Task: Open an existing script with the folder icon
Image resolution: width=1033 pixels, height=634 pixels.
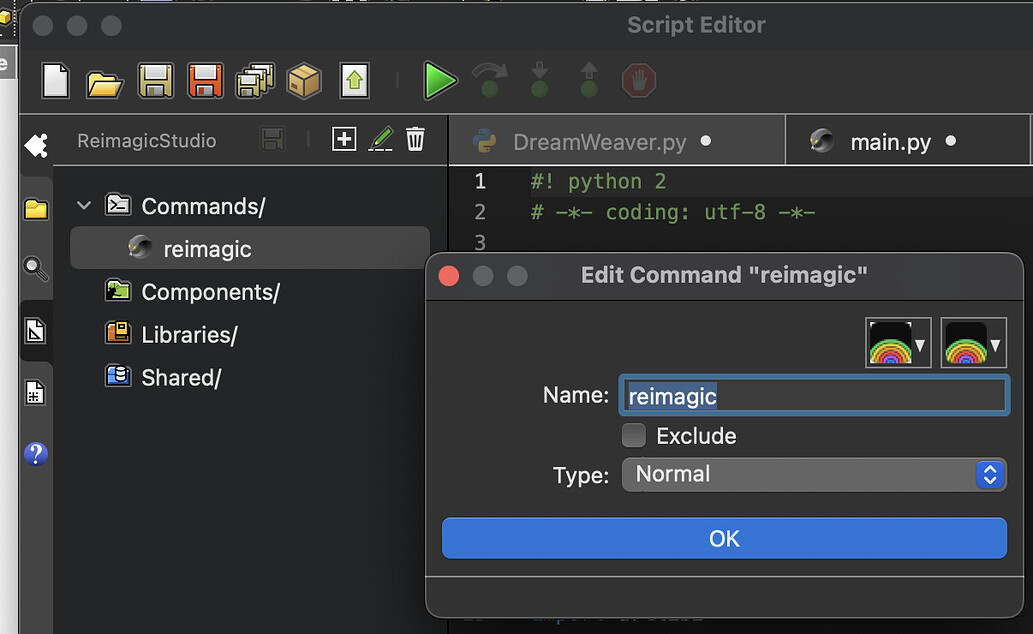Action: (x=105, y=81)
